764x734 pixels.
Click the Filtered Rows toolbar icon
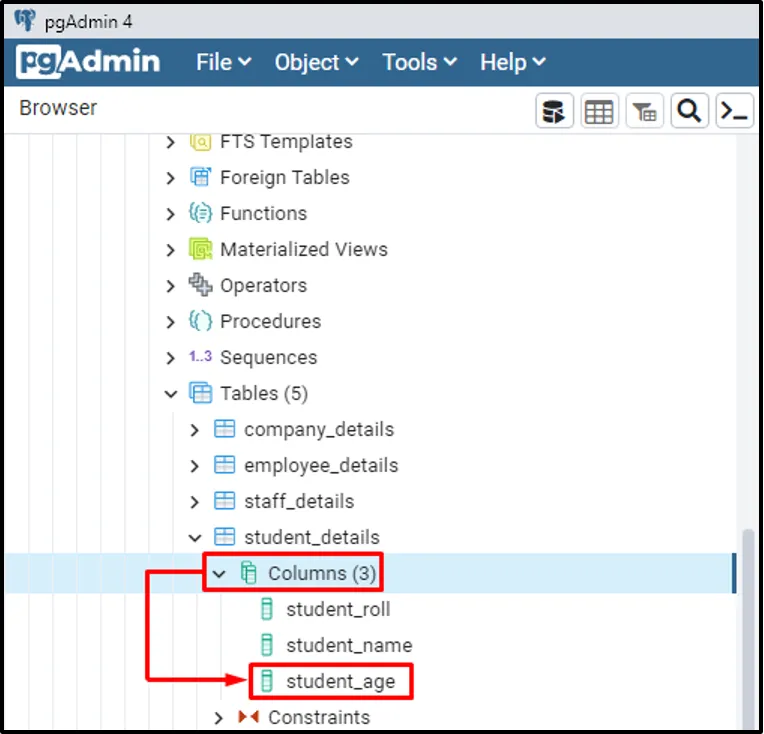click(645, 112)
